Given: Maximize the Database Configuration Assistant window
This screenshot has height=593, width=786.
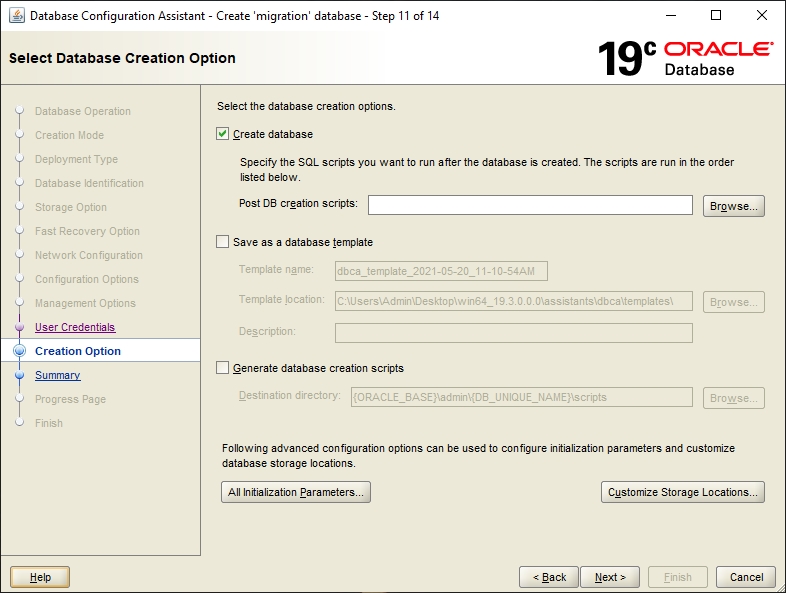Looking at the screenshot, I should 716,16.
